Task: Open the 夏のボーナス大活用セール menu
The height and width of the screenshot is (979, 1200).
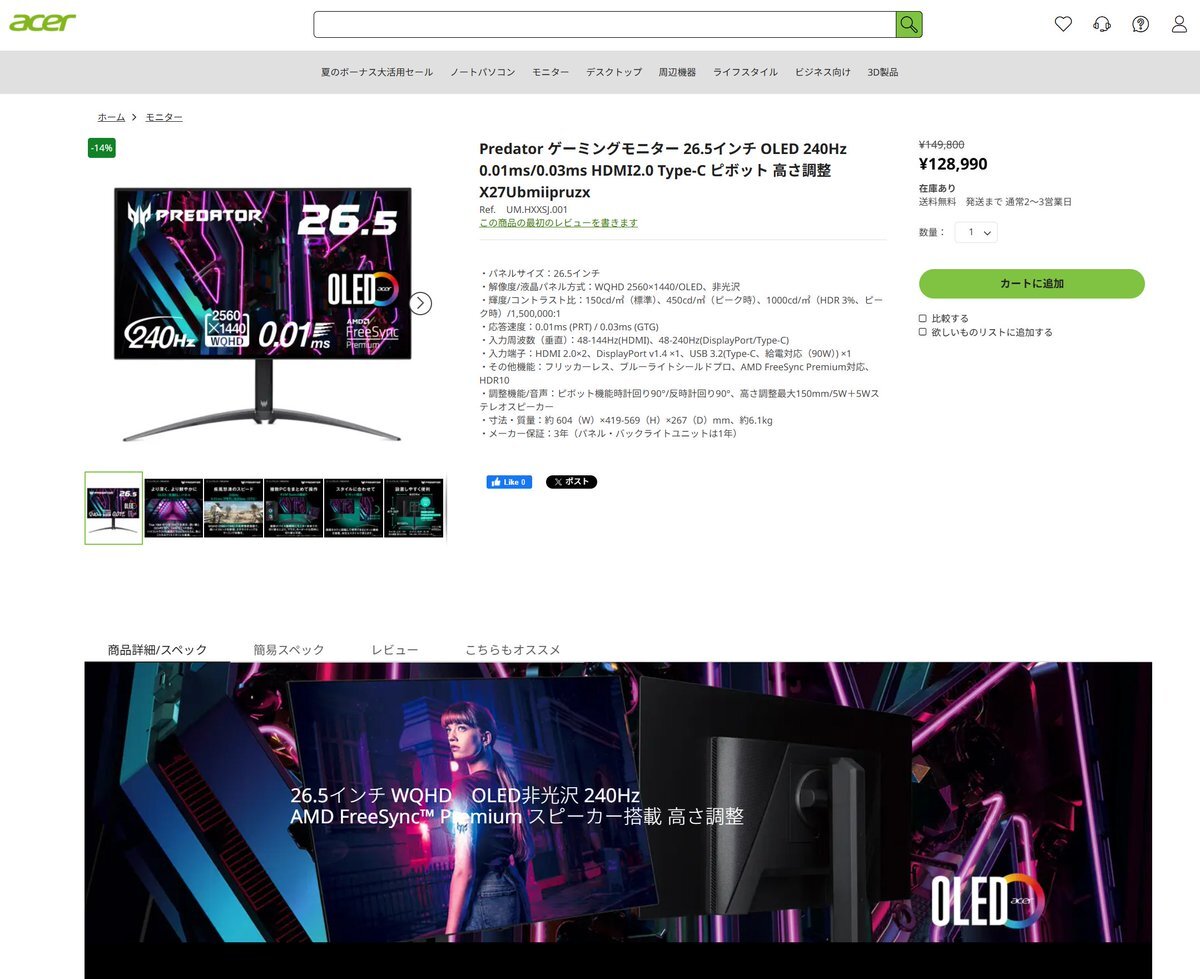Action: [x=377, y=72]
